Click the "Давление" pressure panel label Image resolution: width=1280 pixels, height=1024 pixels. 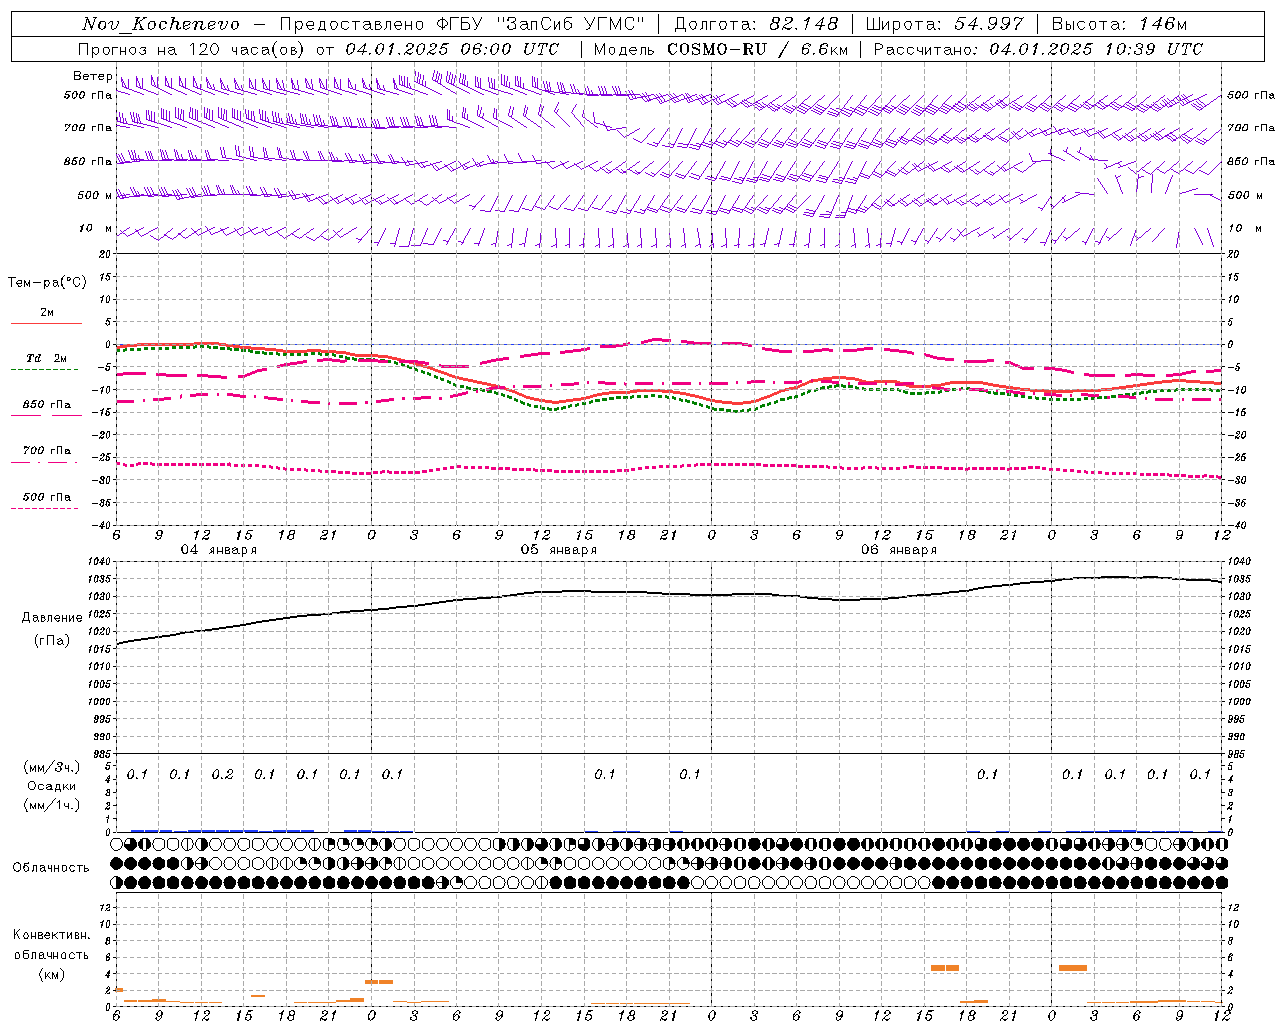point(52,618)
